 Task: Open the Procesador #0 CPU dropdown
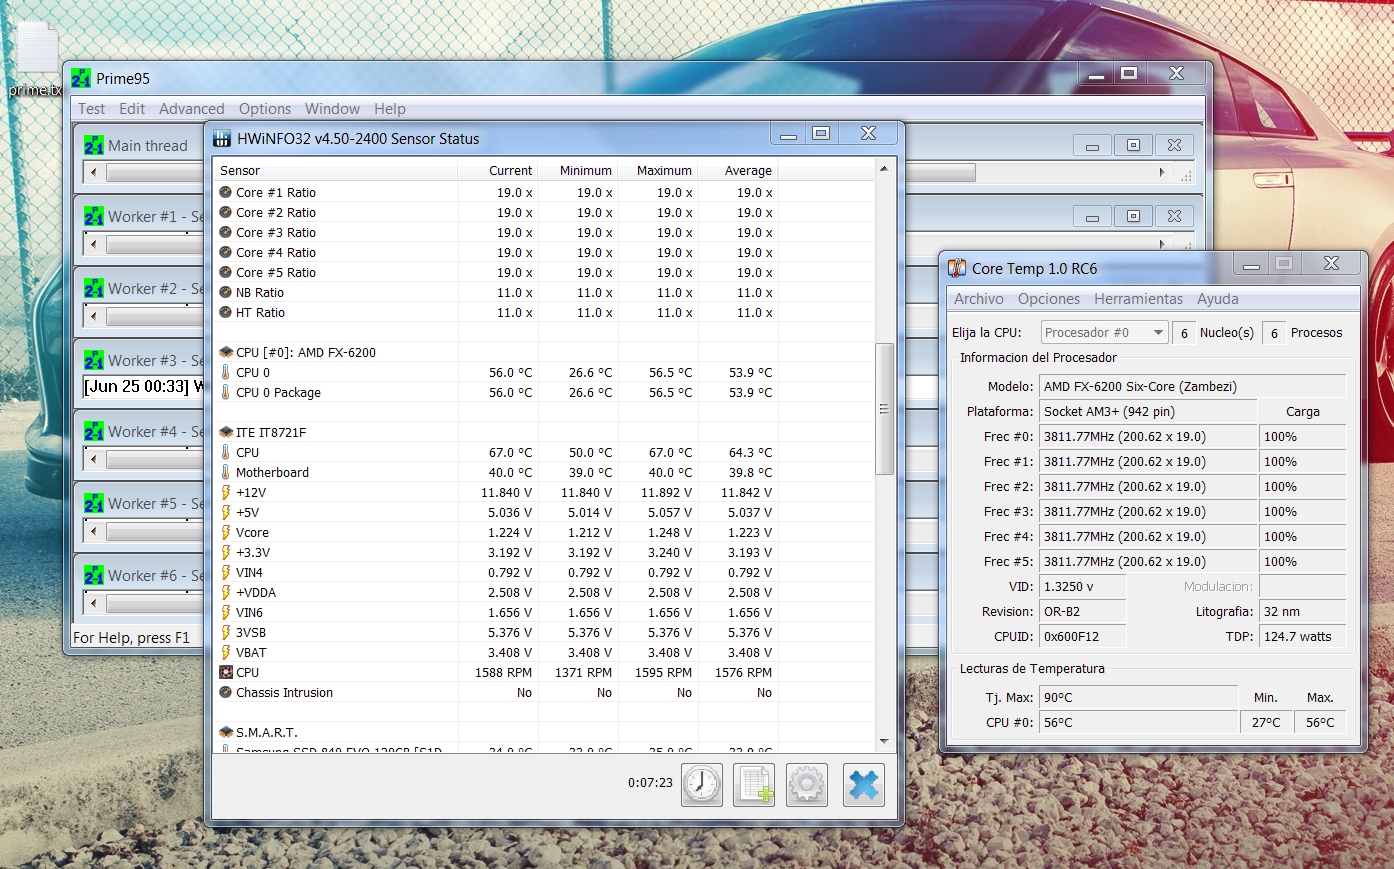coord(1104,332)
